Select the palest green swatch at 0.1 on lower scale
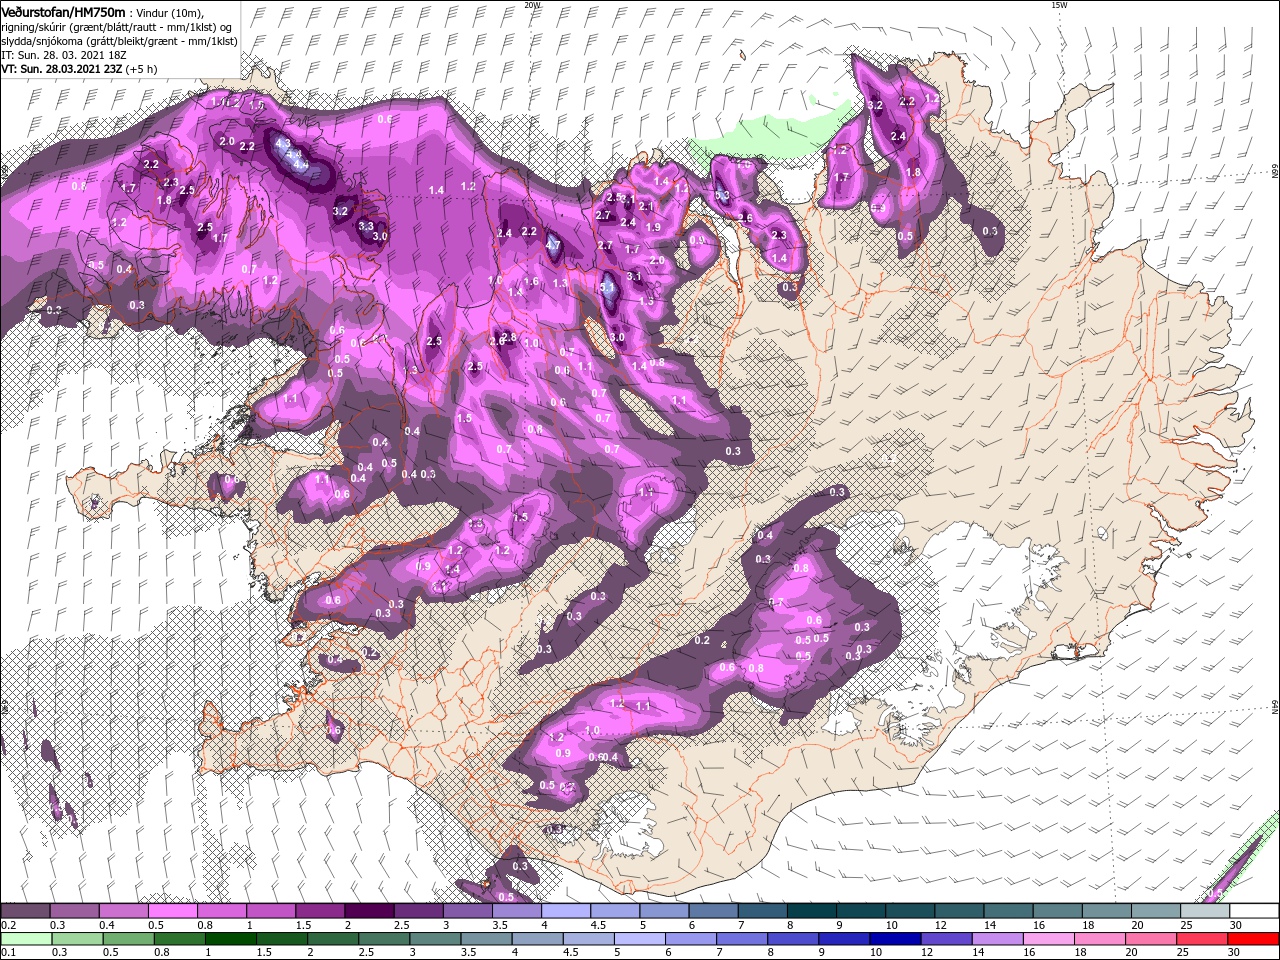Screen dimensions: 1280x960 tap(26, 939)
